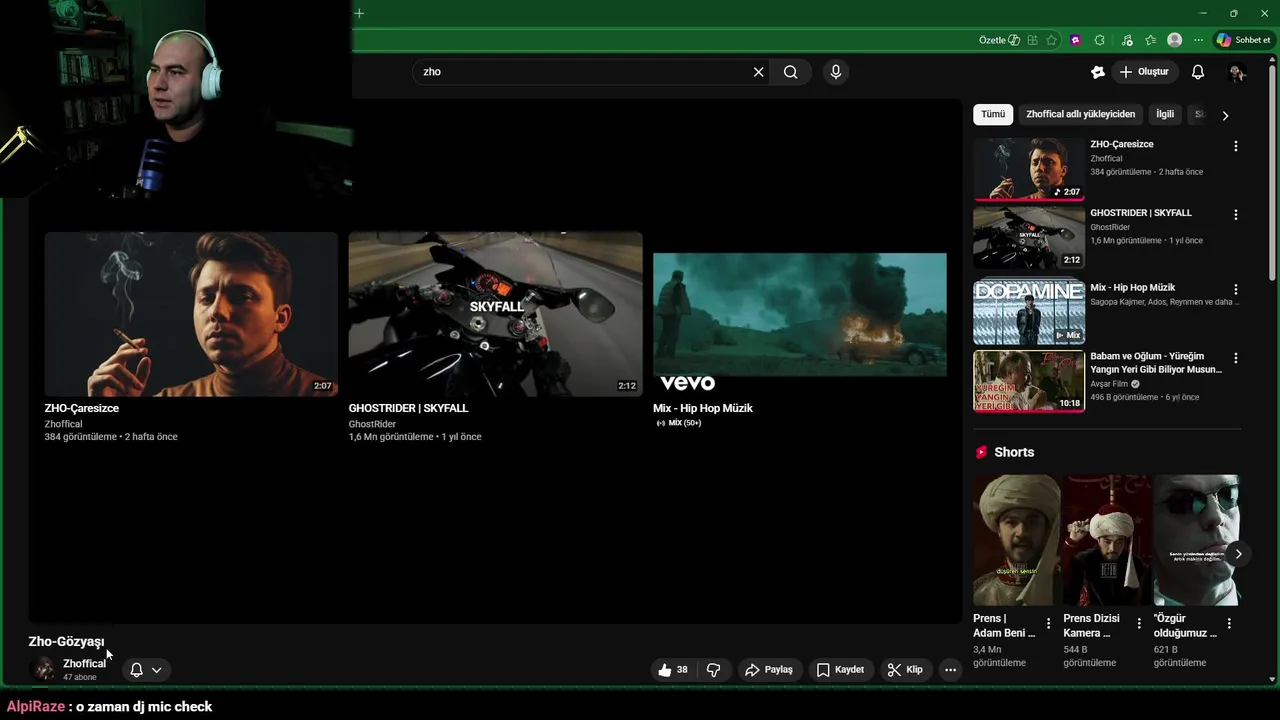Open the DOPAMINE mix thumbnail

coord(1029,312)
